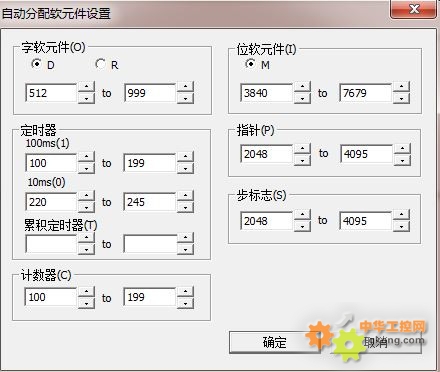The height and width of the screenshot is (372, 440).
Task: Click the bit device end field showing 7679
Action: (x=365, y=93)
